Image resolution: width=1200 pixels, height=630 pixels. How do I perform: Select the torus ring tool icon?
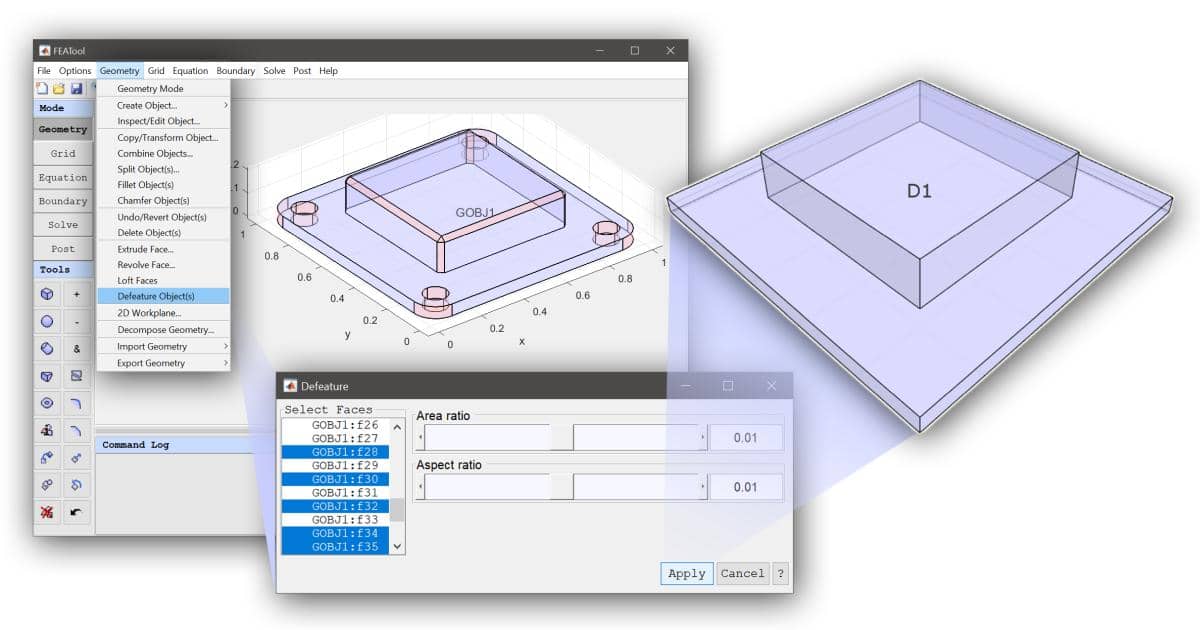tap(47, 403)
